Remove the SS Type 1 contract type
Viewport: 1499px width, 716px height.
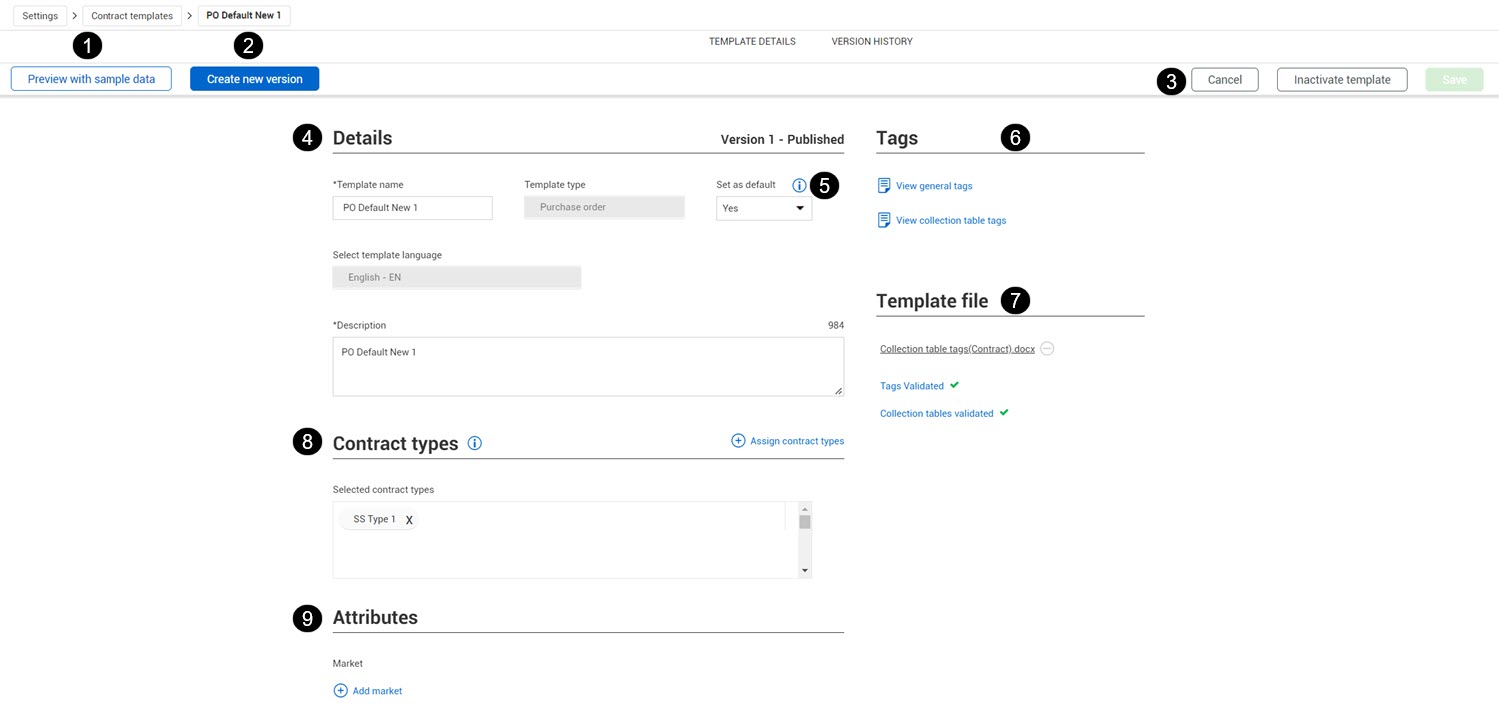click(409, 520)
